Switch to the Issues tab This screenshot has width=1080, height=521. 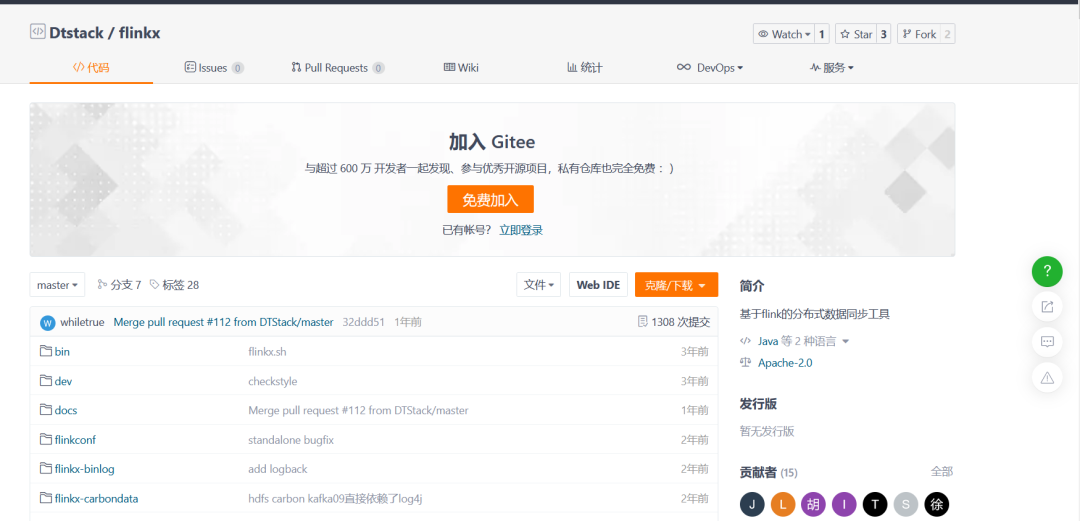[x=214, y=68]
